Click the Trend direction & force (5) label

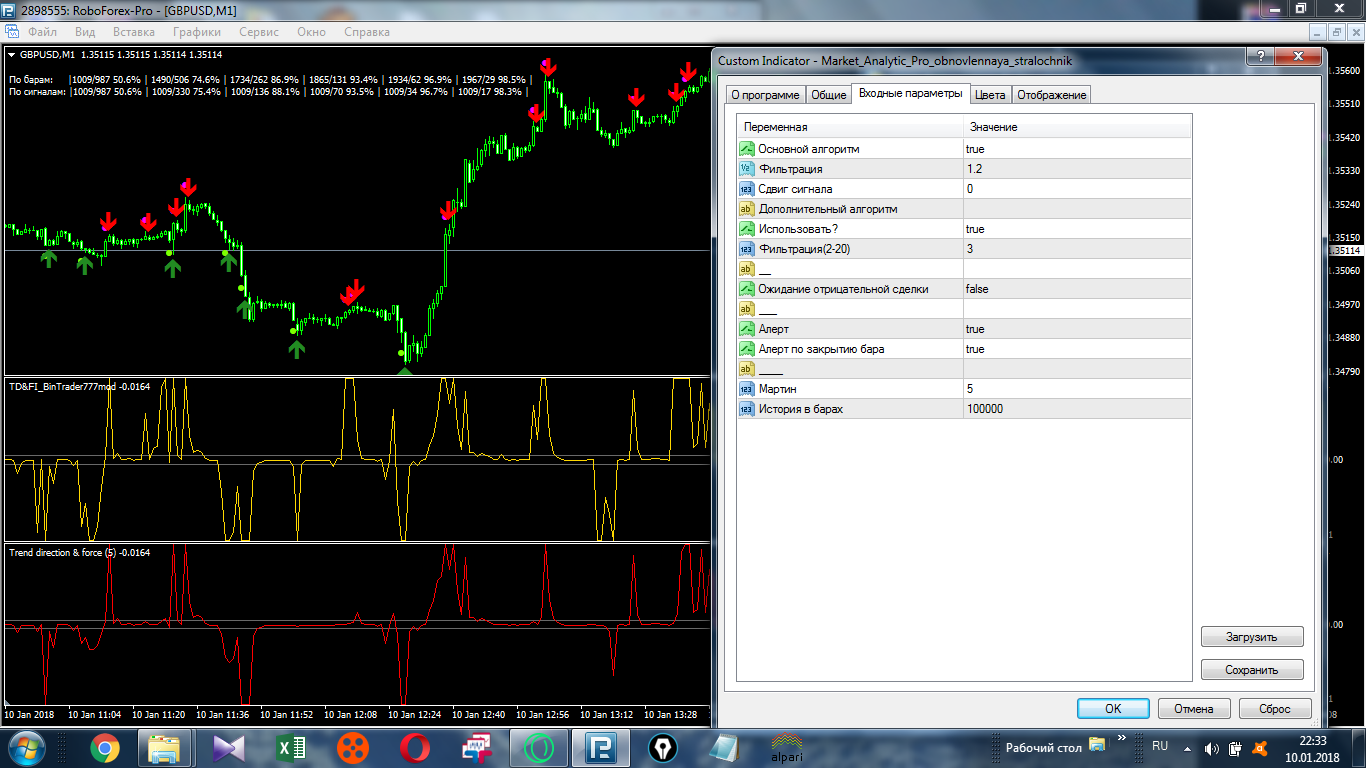[x=79, y=552]
